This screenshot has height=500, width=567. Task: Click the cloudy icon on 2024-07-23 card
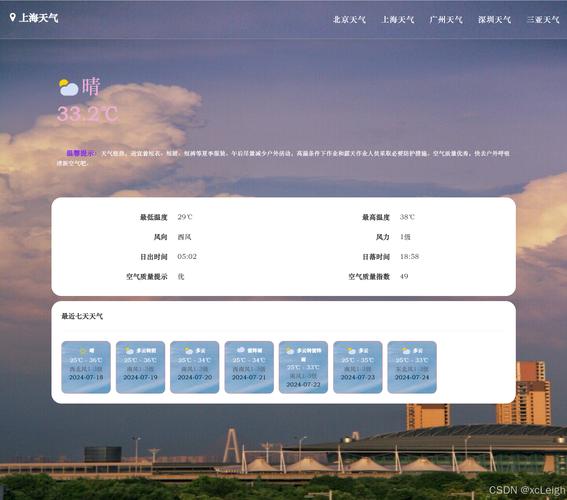click(x=352, y=351)
